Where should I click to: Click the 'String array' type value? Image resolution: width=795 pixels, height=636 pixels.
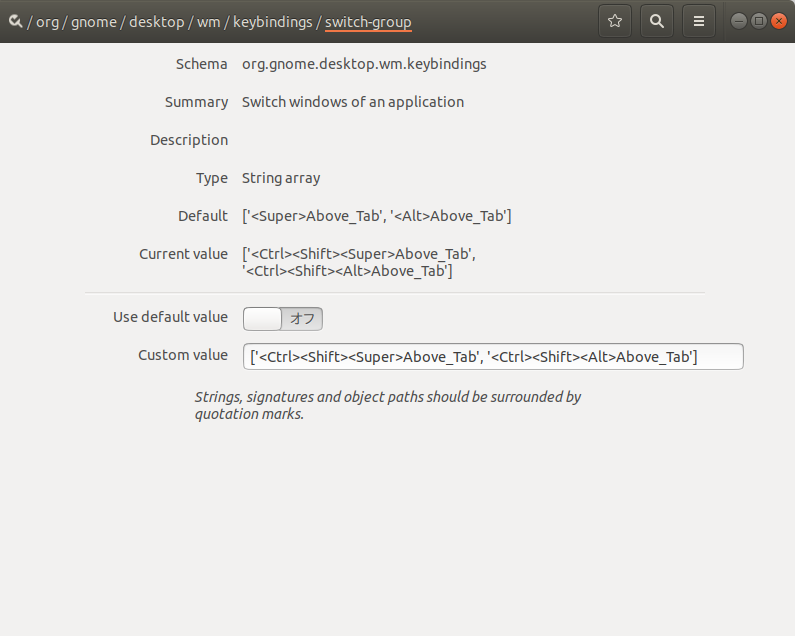281,178
